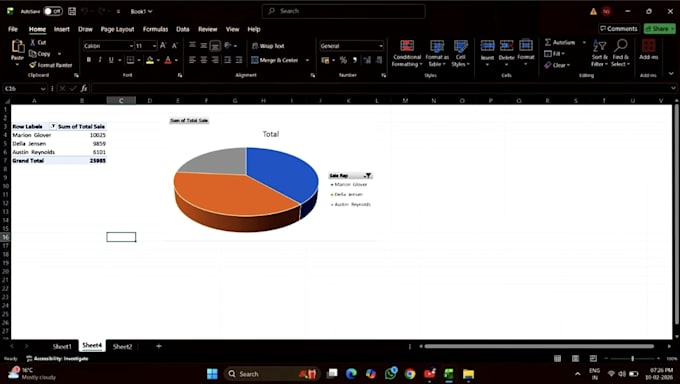Switch to Sheet2 tab
The width and height of the screenshot is (680, 384).
(x=122, y=346)
